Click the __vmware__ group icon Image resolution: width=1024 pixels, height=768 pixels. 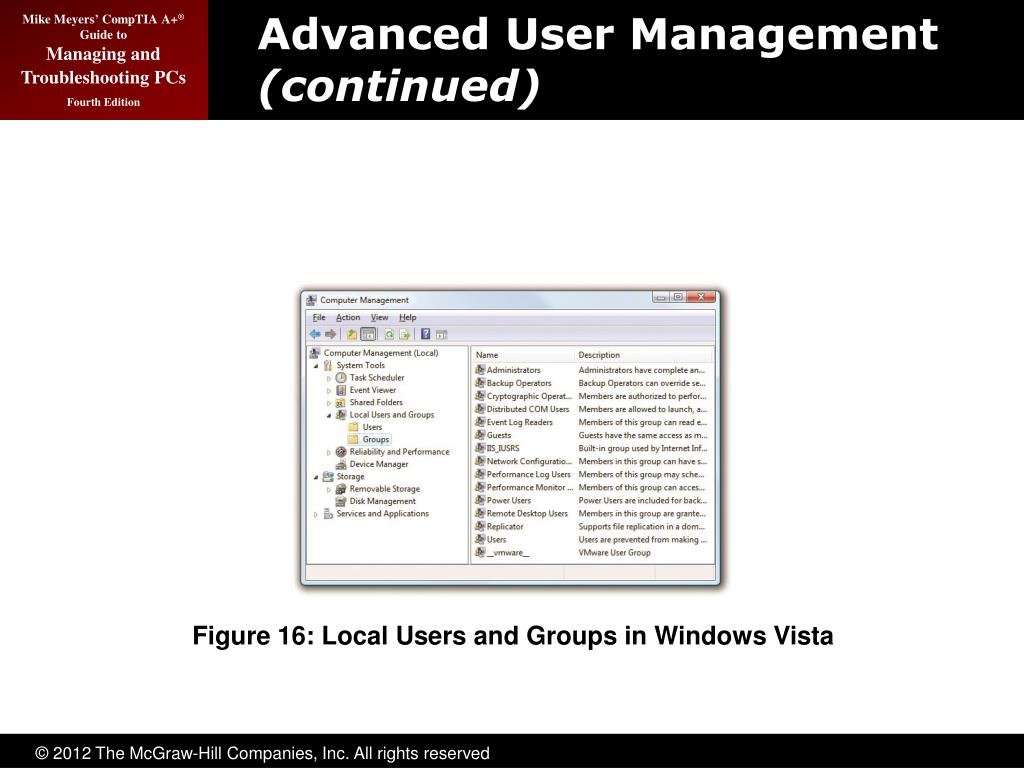point(480,552)
